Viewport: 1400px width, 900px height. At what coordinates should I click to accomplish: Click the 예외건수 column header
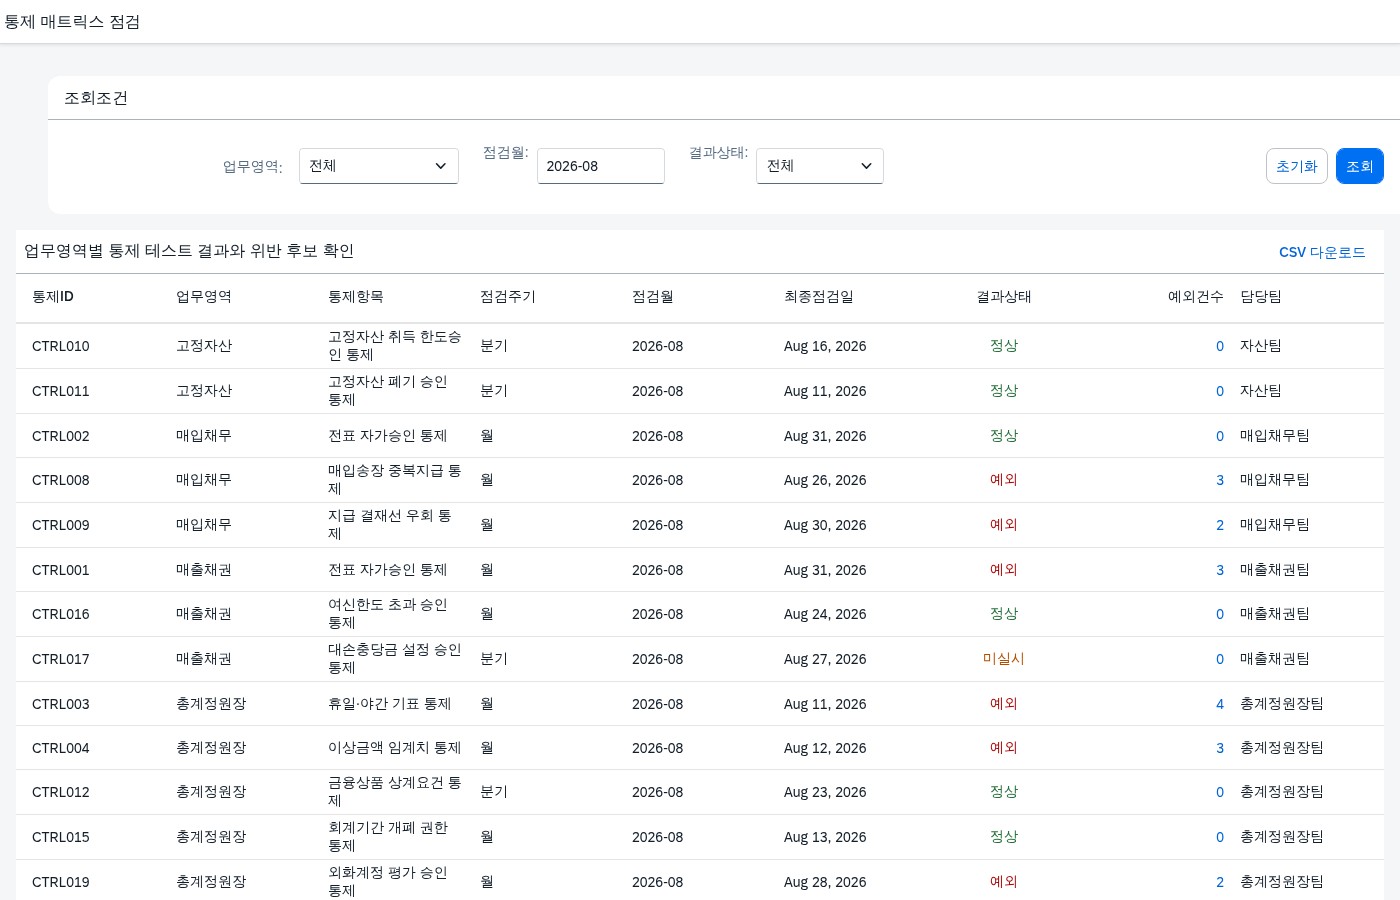1196,297
